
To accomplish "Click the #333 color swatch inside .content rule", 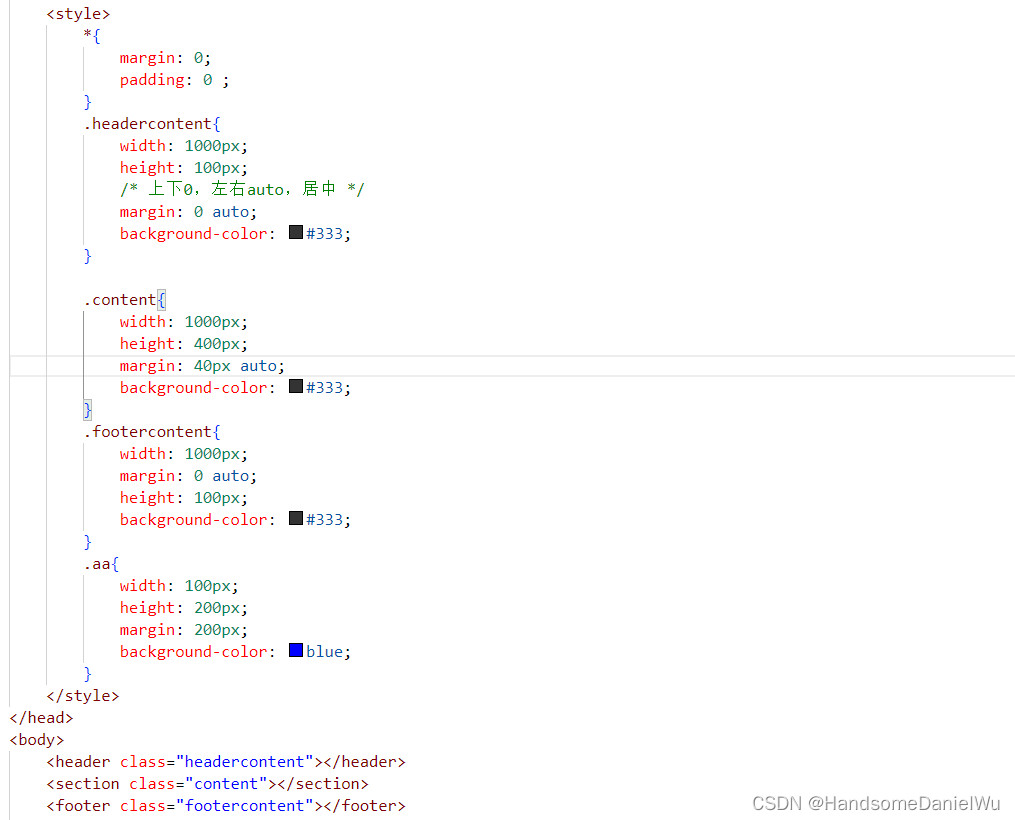I will coord(294,387).
